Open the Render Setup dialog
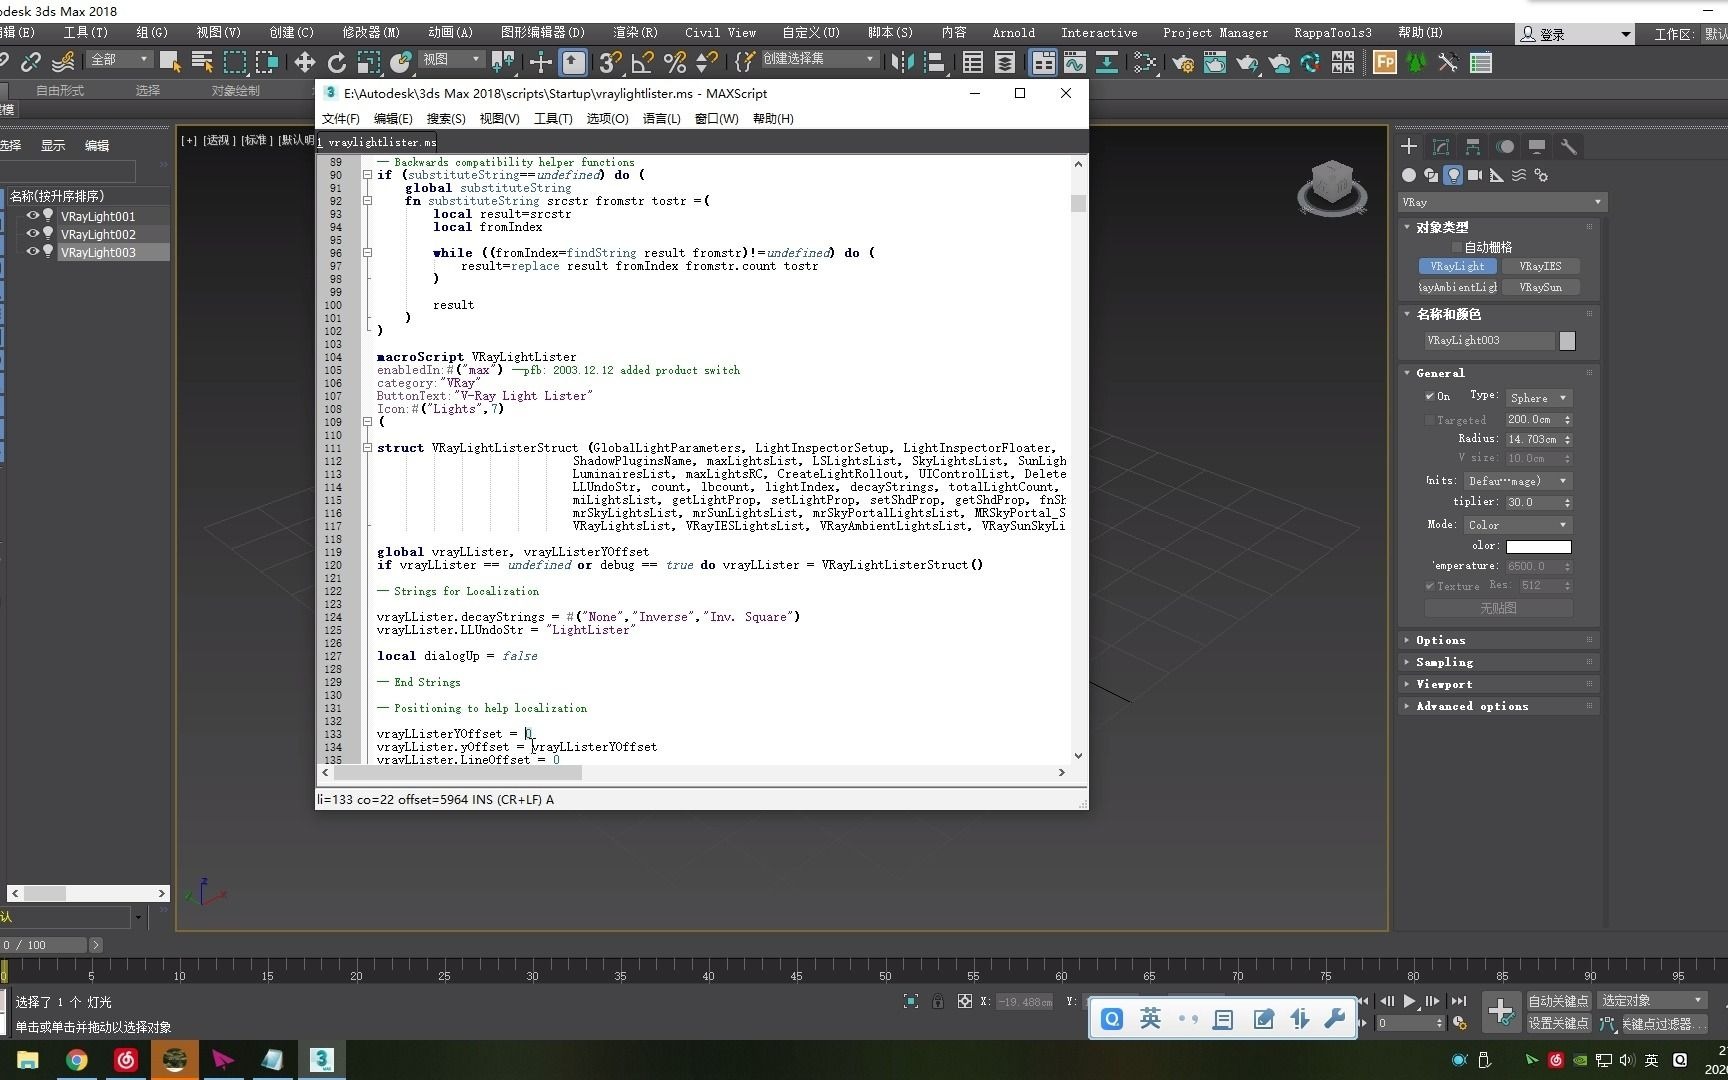This screenshot has height=1080, width=1728. tap(1183, 63)
